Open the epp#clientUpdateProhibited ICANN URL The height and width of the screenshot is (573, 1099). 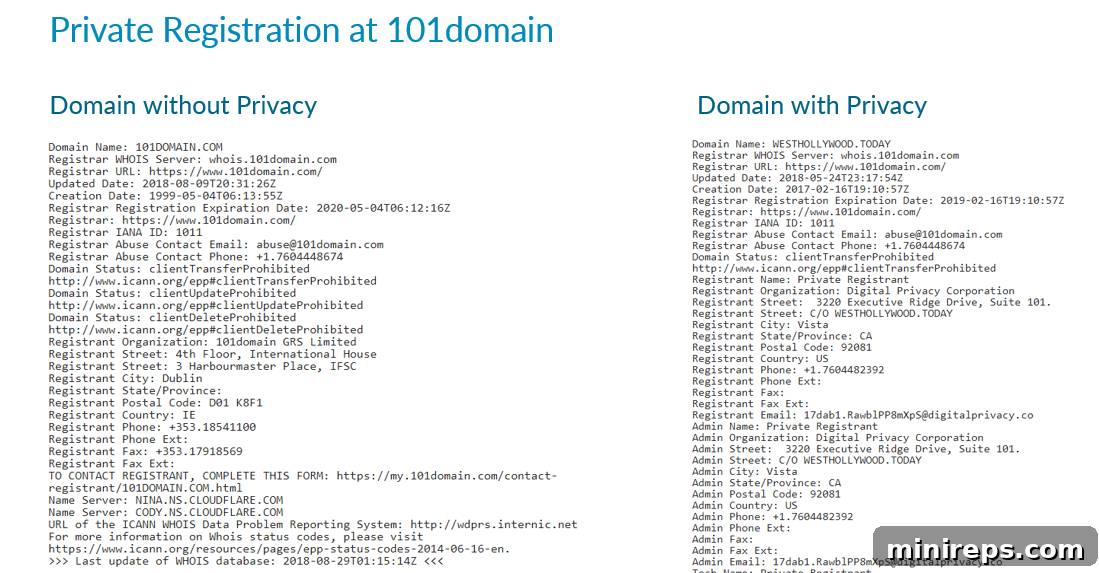pyautogui.click(x=205, y=305)
